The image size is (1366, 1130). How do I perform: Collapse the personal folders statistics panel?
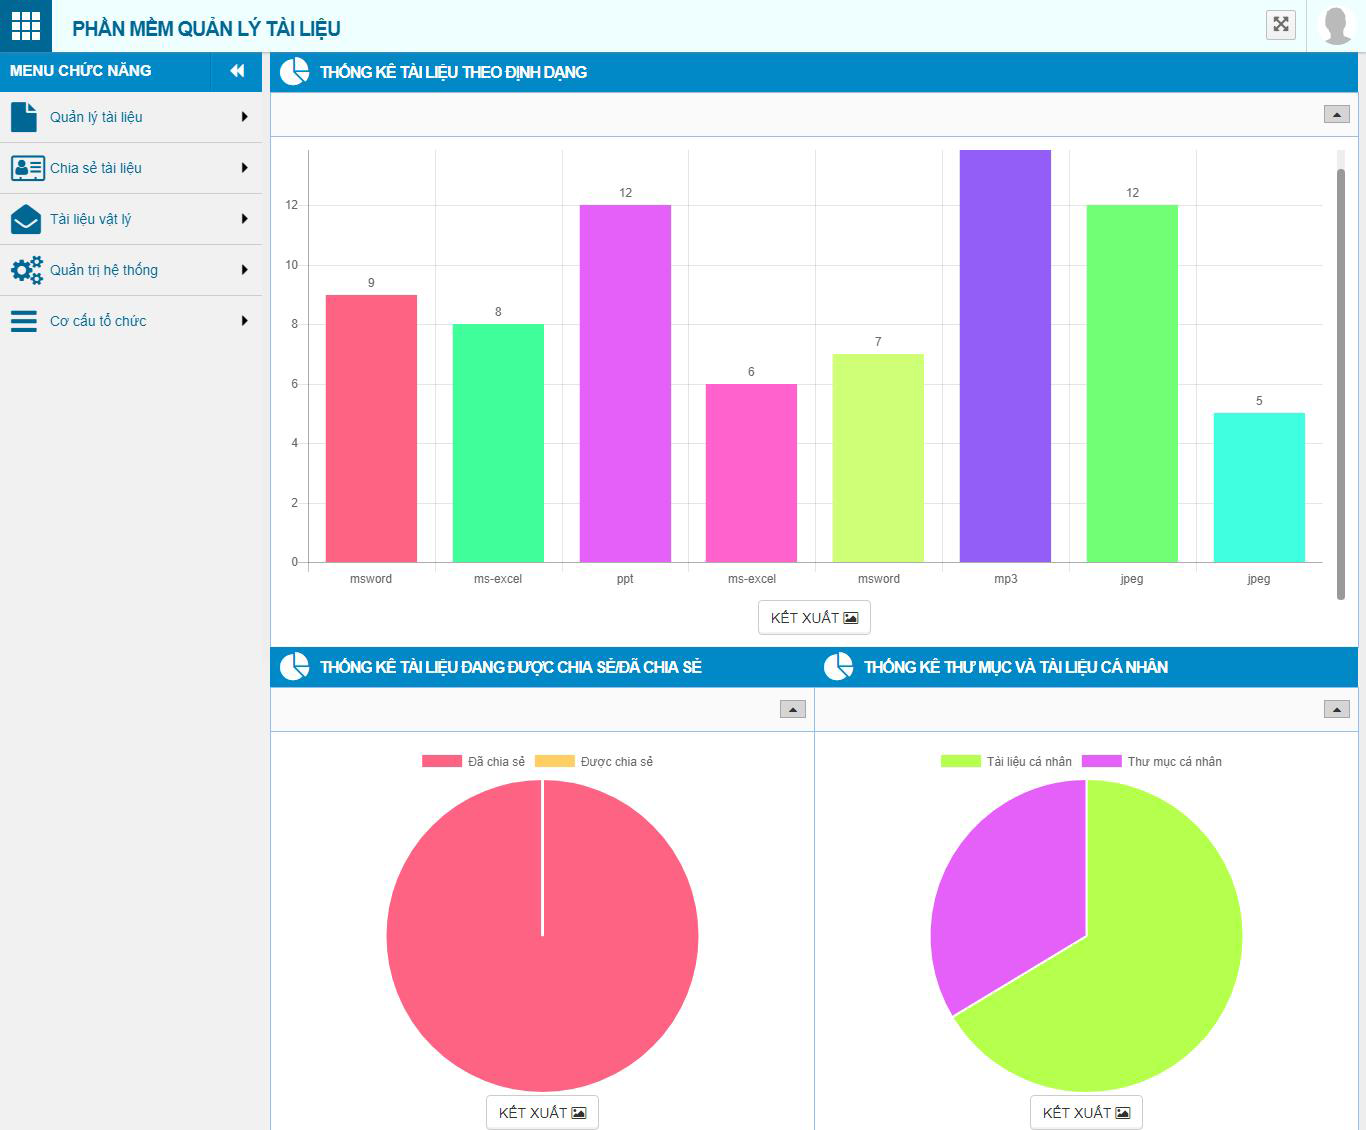1336,710
